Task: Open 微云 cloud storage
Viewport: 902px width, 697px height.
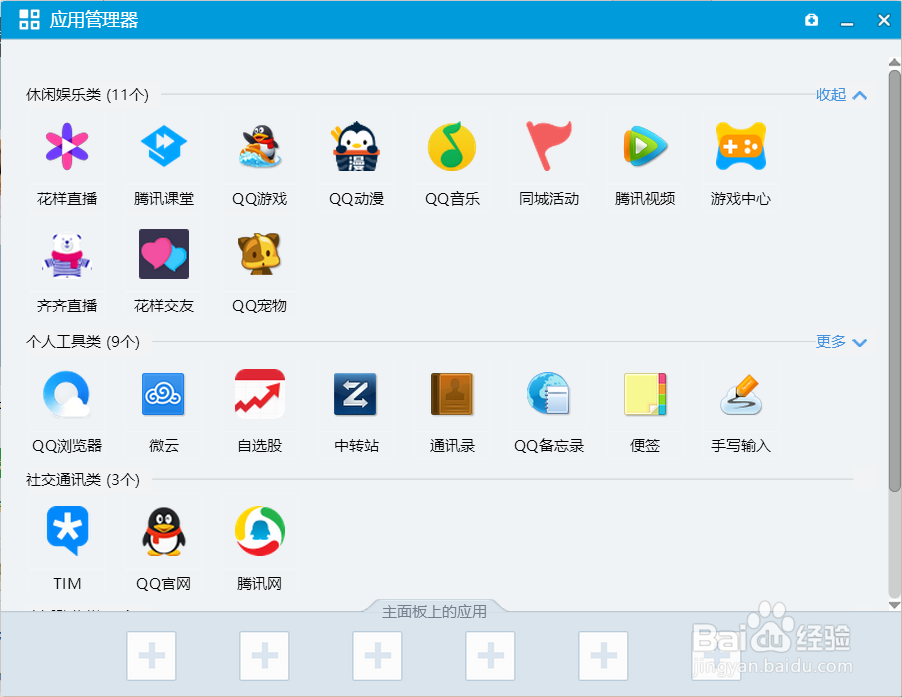Action: pos(163,394)
